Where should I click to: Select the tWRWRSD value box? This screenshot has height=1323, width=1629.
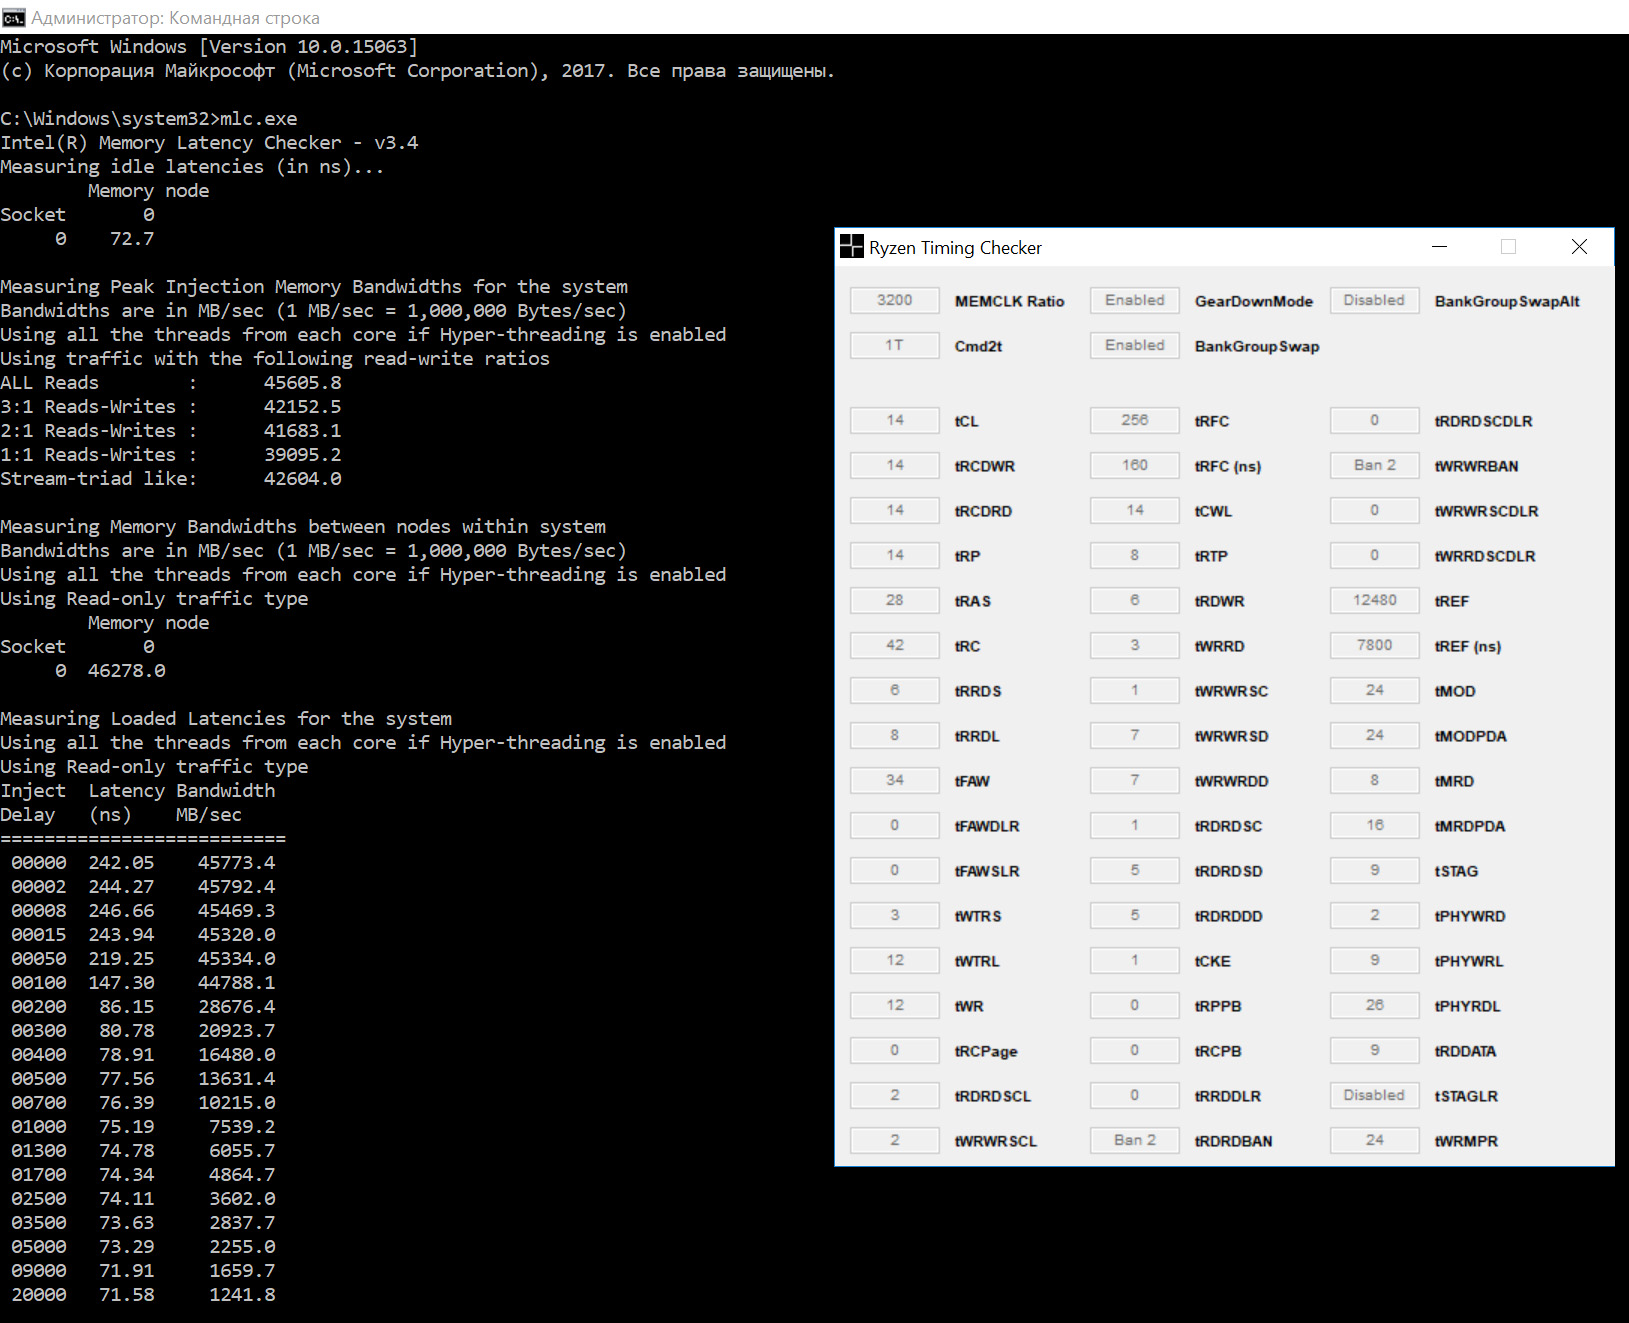[x=1134, y=735]
